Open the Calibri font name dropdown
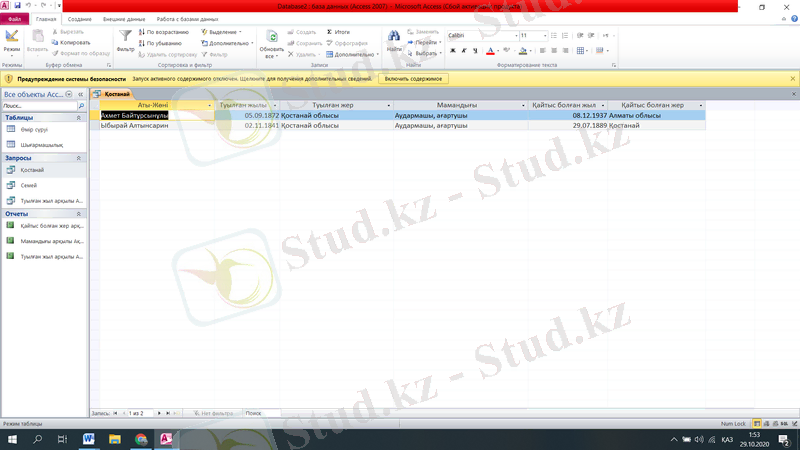 [516, 36]
